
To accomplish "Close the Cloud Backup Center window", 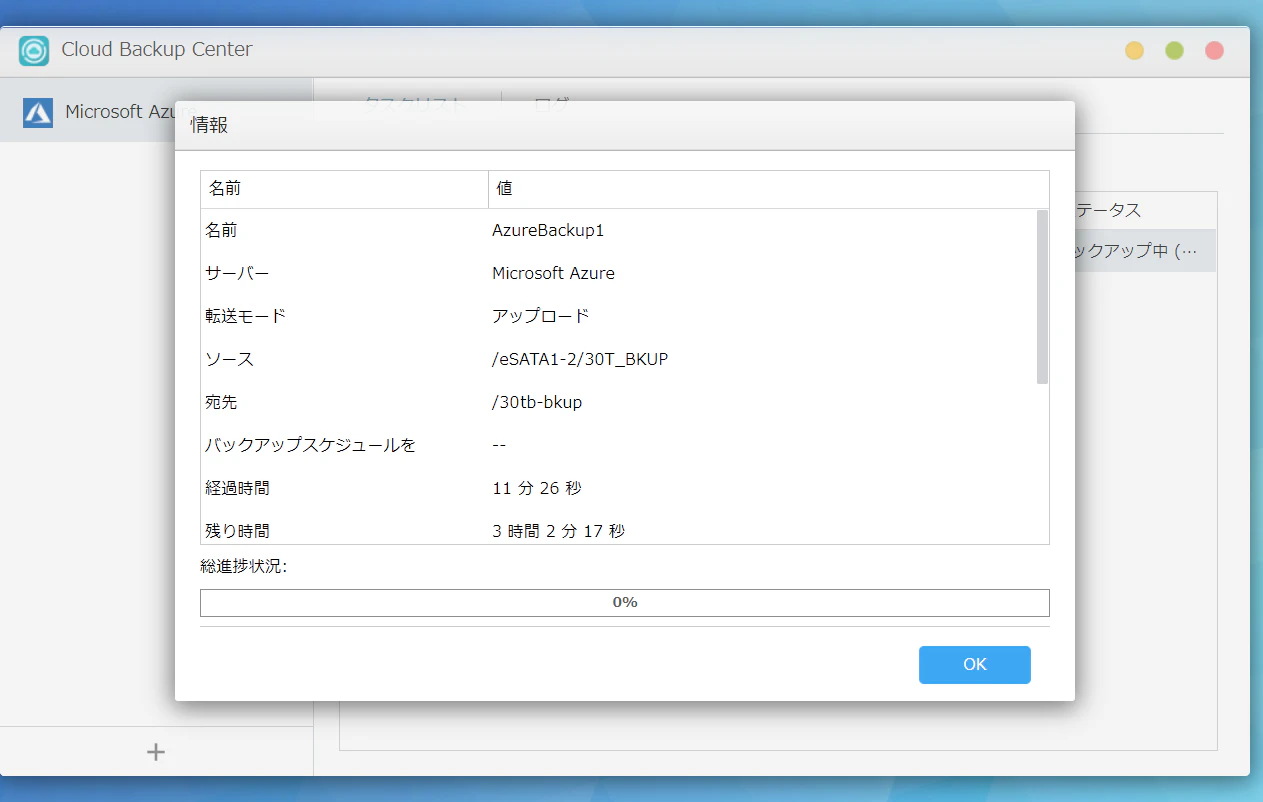I will (1214, 50).
